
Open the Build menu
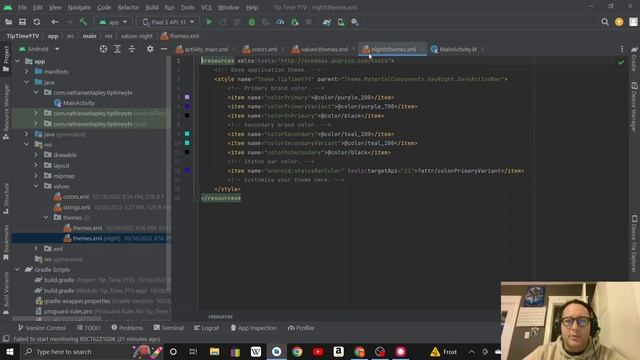tap(152, 7)
